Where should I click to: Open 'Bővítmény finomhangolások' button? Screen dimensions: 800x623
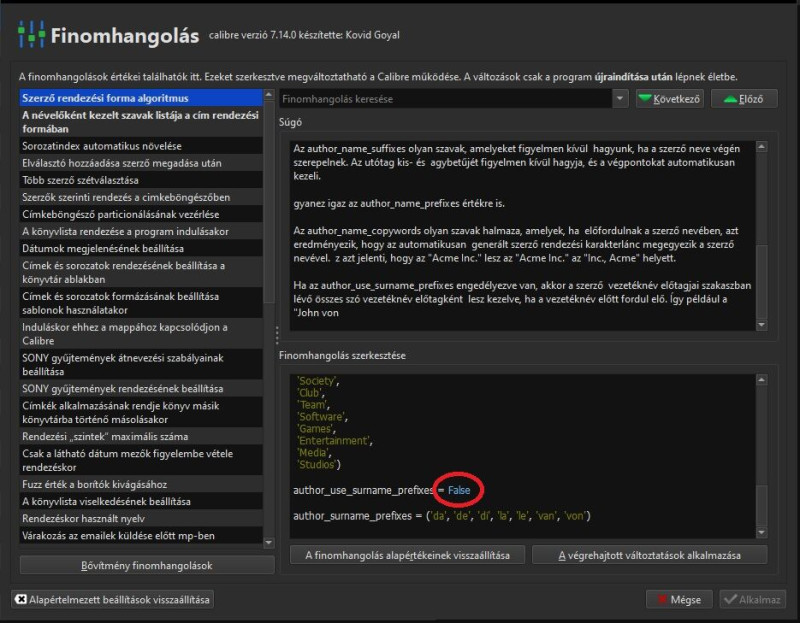[x=147, y=565]
